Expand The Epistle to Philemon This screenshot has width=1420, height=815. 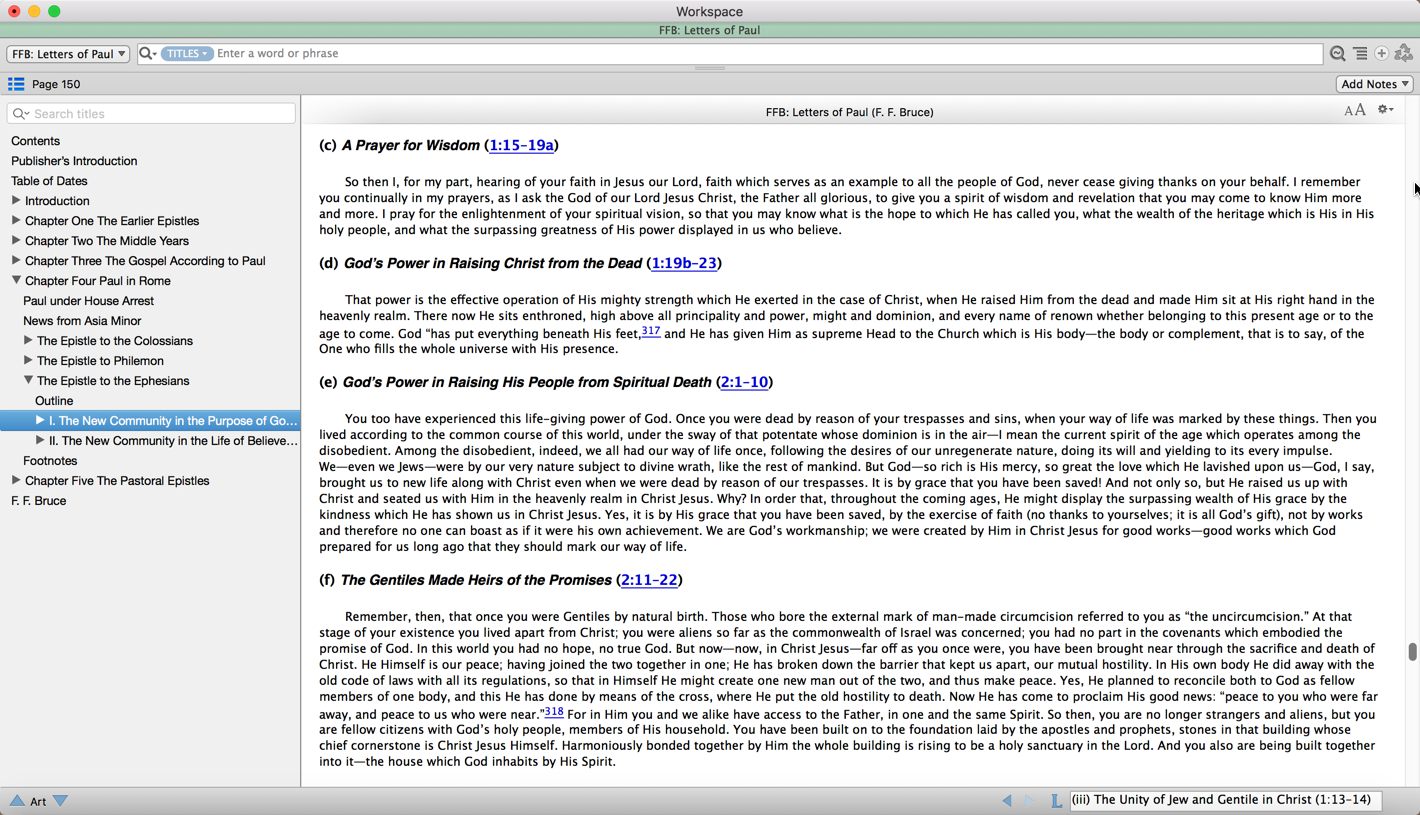coord(28,361)
